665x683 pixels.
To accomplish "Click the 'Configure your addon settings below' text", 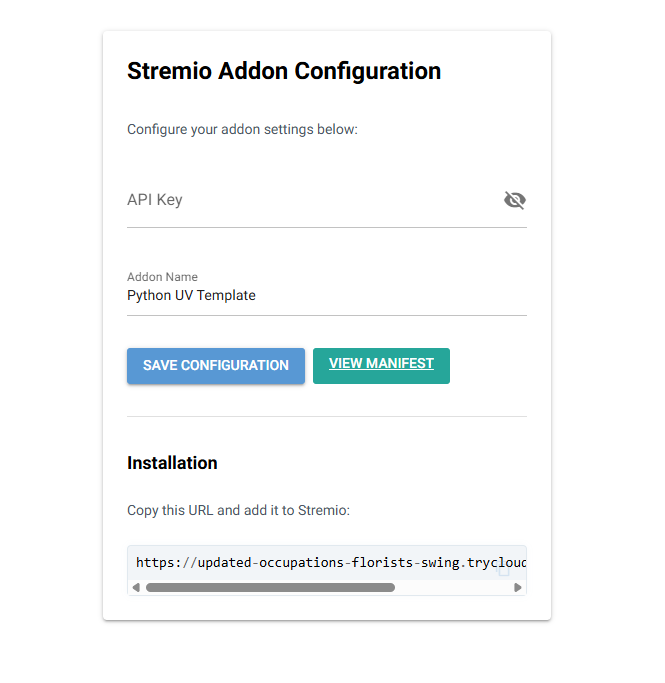I will [242, 129].
